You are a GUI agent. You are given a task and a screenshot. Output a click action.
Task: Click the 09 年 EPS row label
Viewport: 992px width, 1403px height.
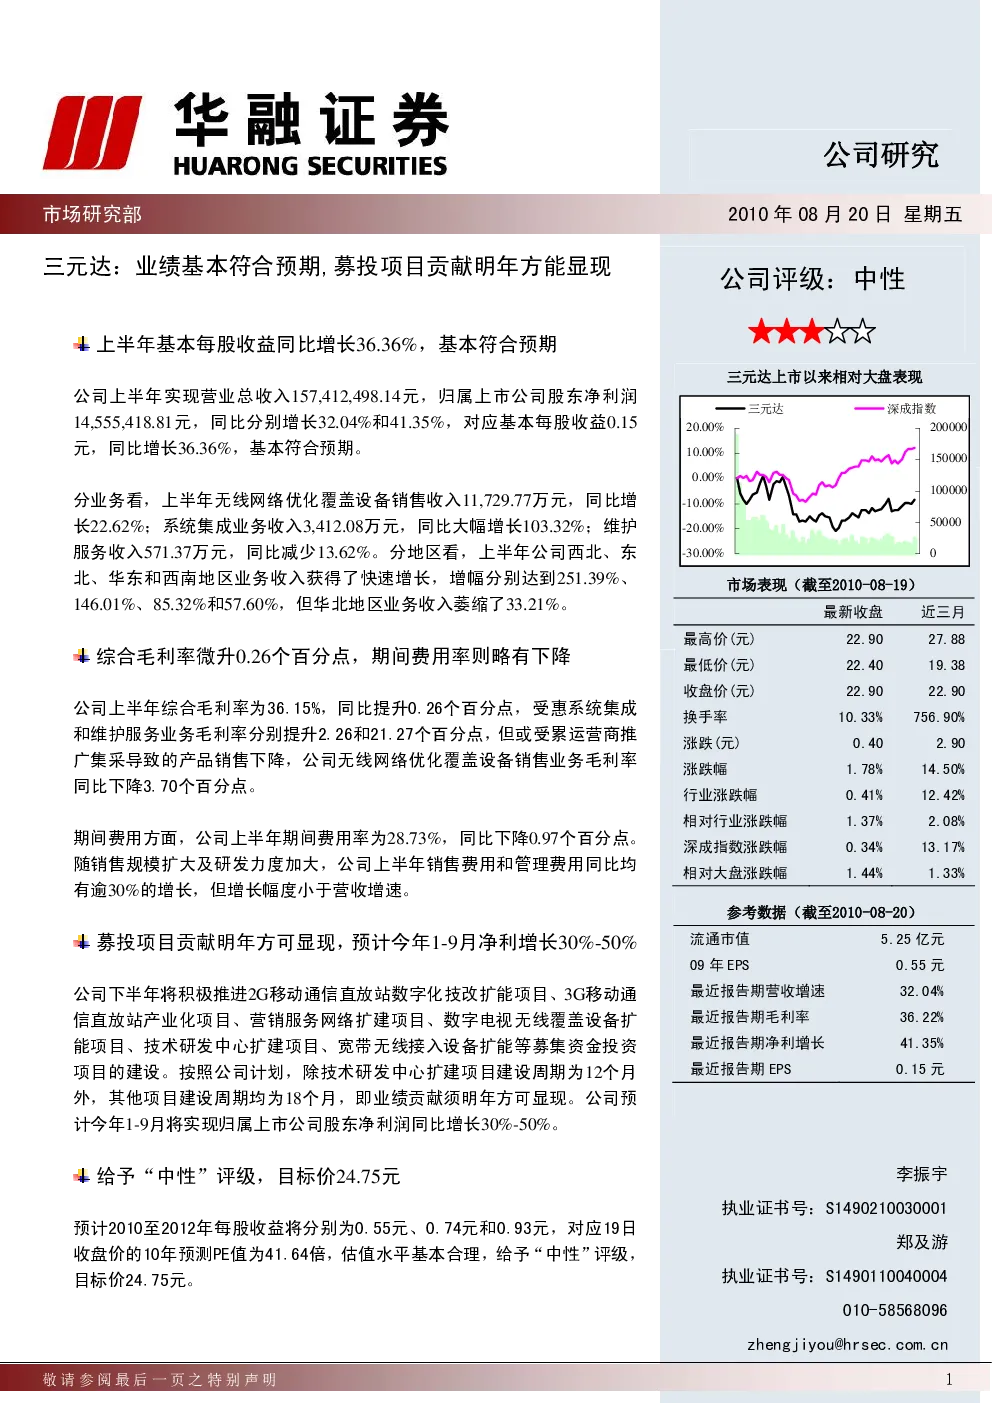click(x=719, y=965)
